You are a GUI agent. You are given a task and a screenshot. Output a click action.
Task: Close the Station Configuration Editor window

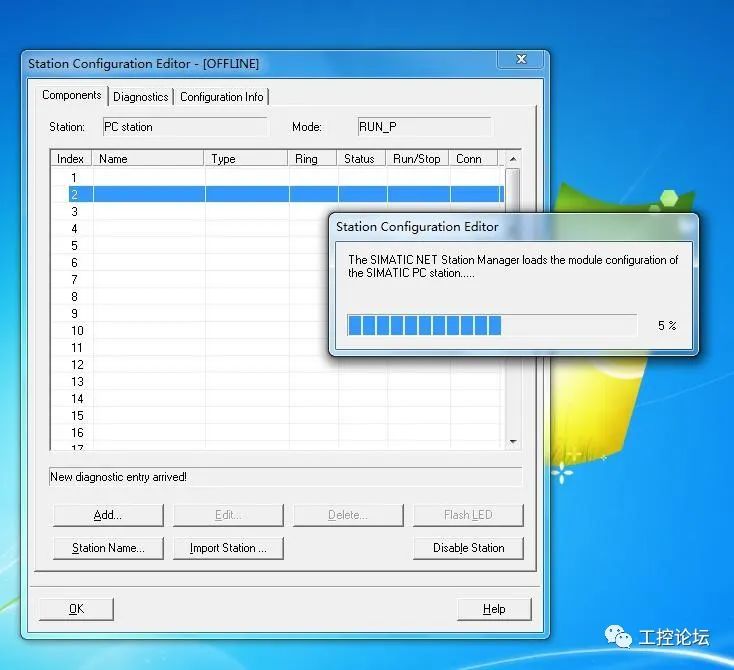tap(521, 59)
